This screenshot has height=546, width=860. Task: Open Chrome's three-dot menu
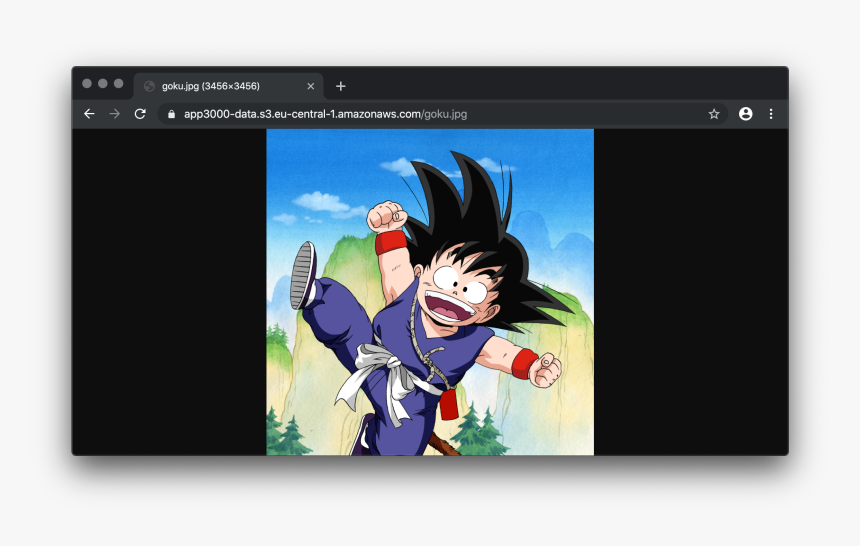click(771, 114)
